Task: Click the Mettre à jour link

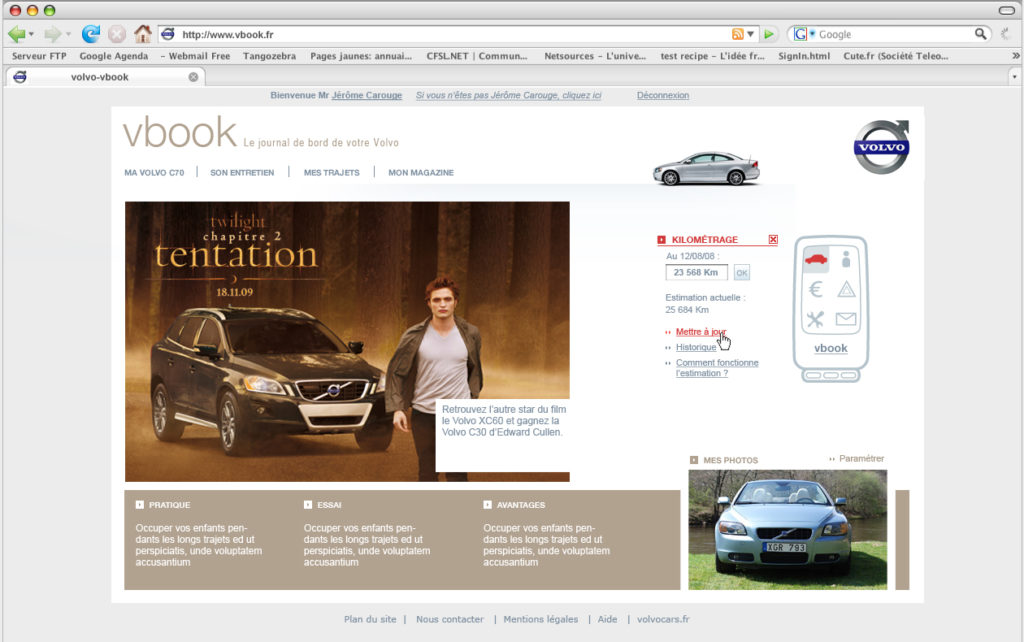Action: tap(701, 332)
